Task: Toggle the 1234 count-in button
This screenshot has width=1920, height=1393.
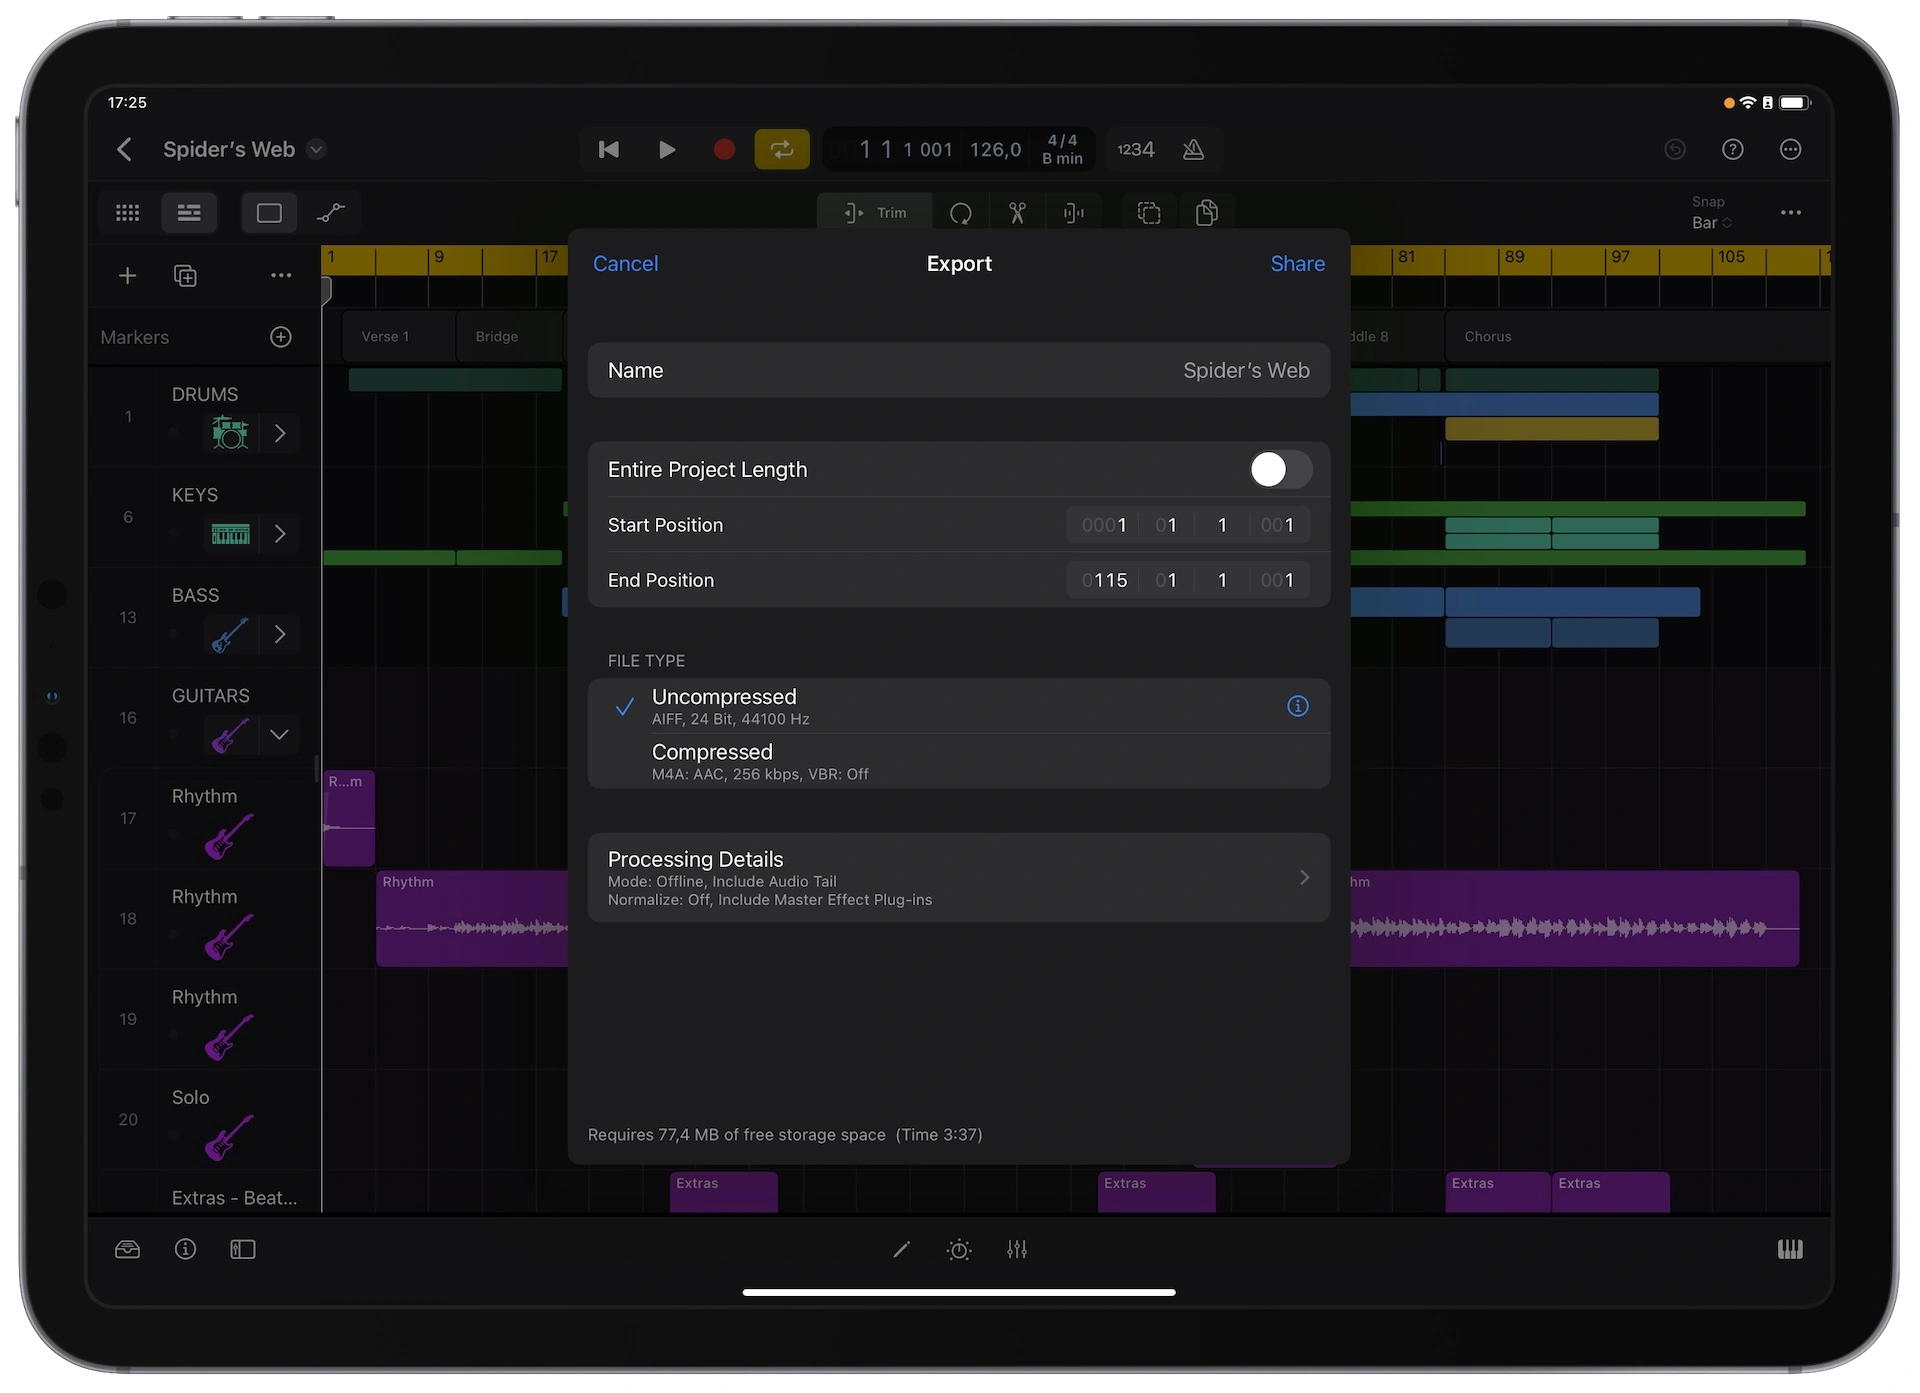Action: coord(1136,150)
